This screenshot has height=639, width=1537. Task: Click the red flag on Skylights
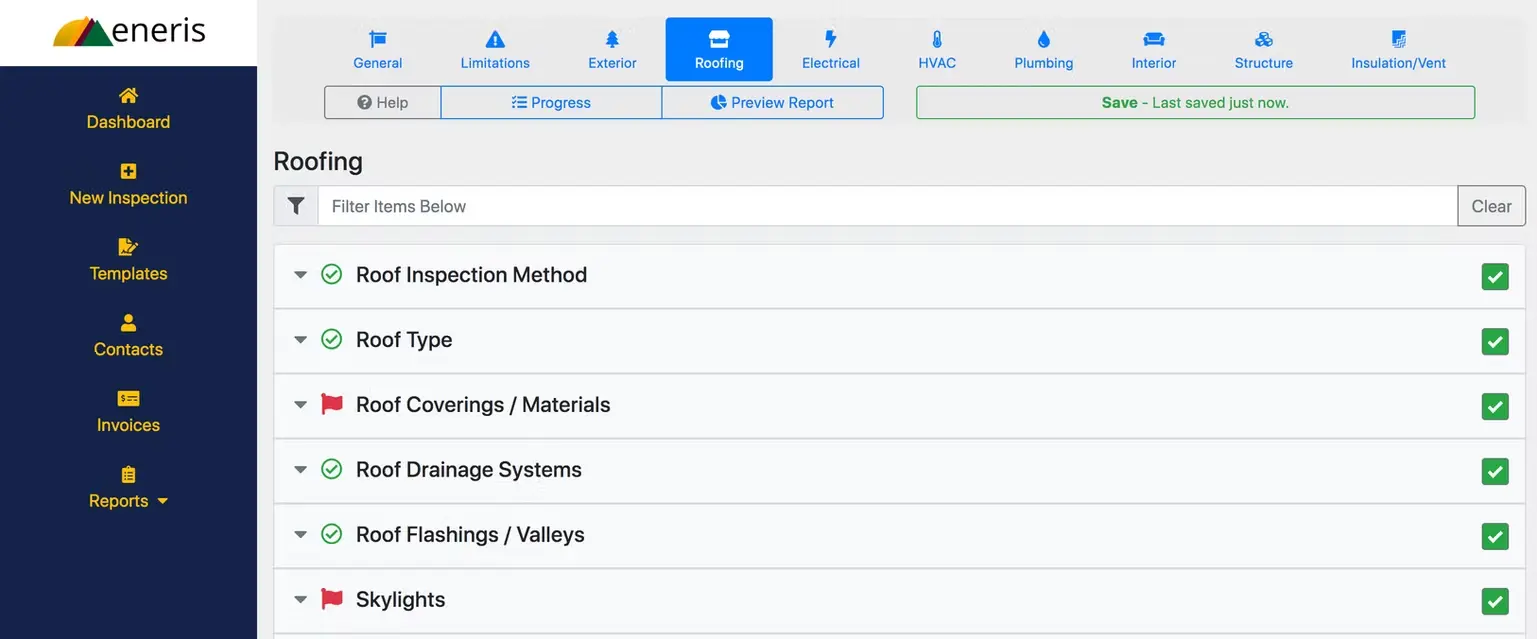point(331,599)
